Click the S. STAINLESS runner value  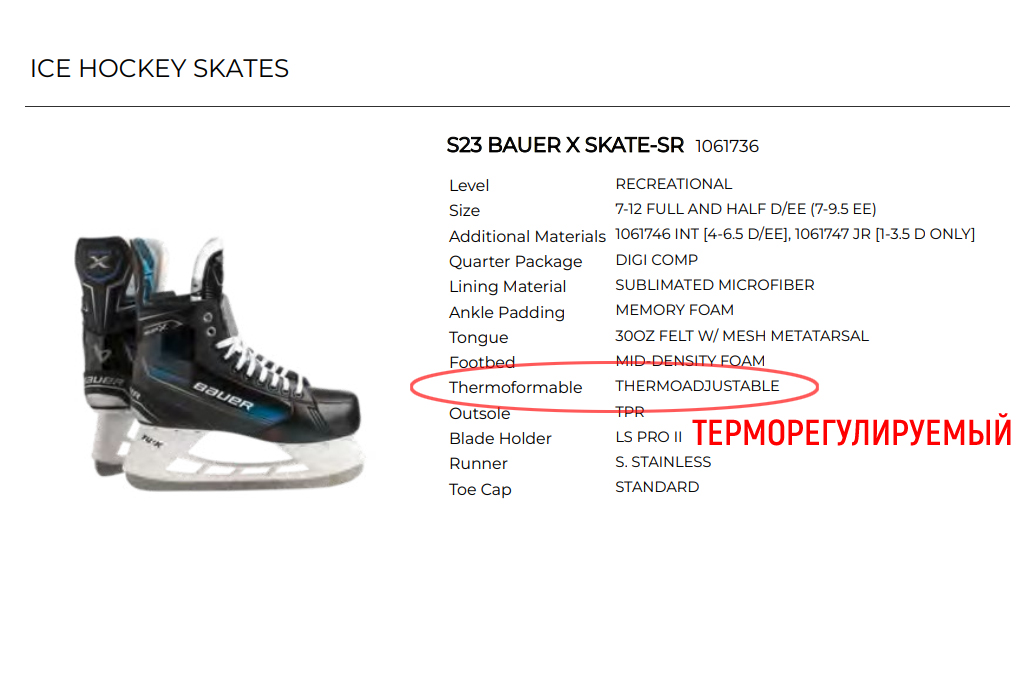[663, 462]
